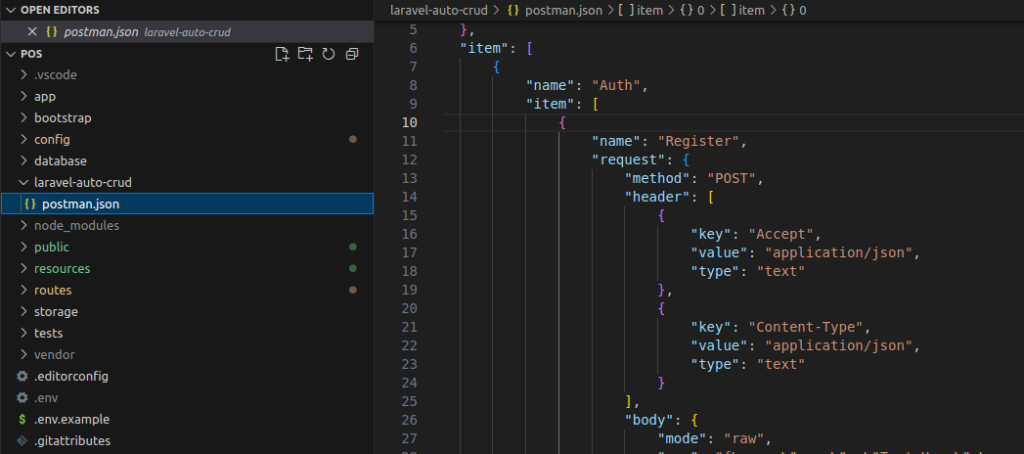Click the JSON braces icon beside postman.json in tree

[30, 204]
